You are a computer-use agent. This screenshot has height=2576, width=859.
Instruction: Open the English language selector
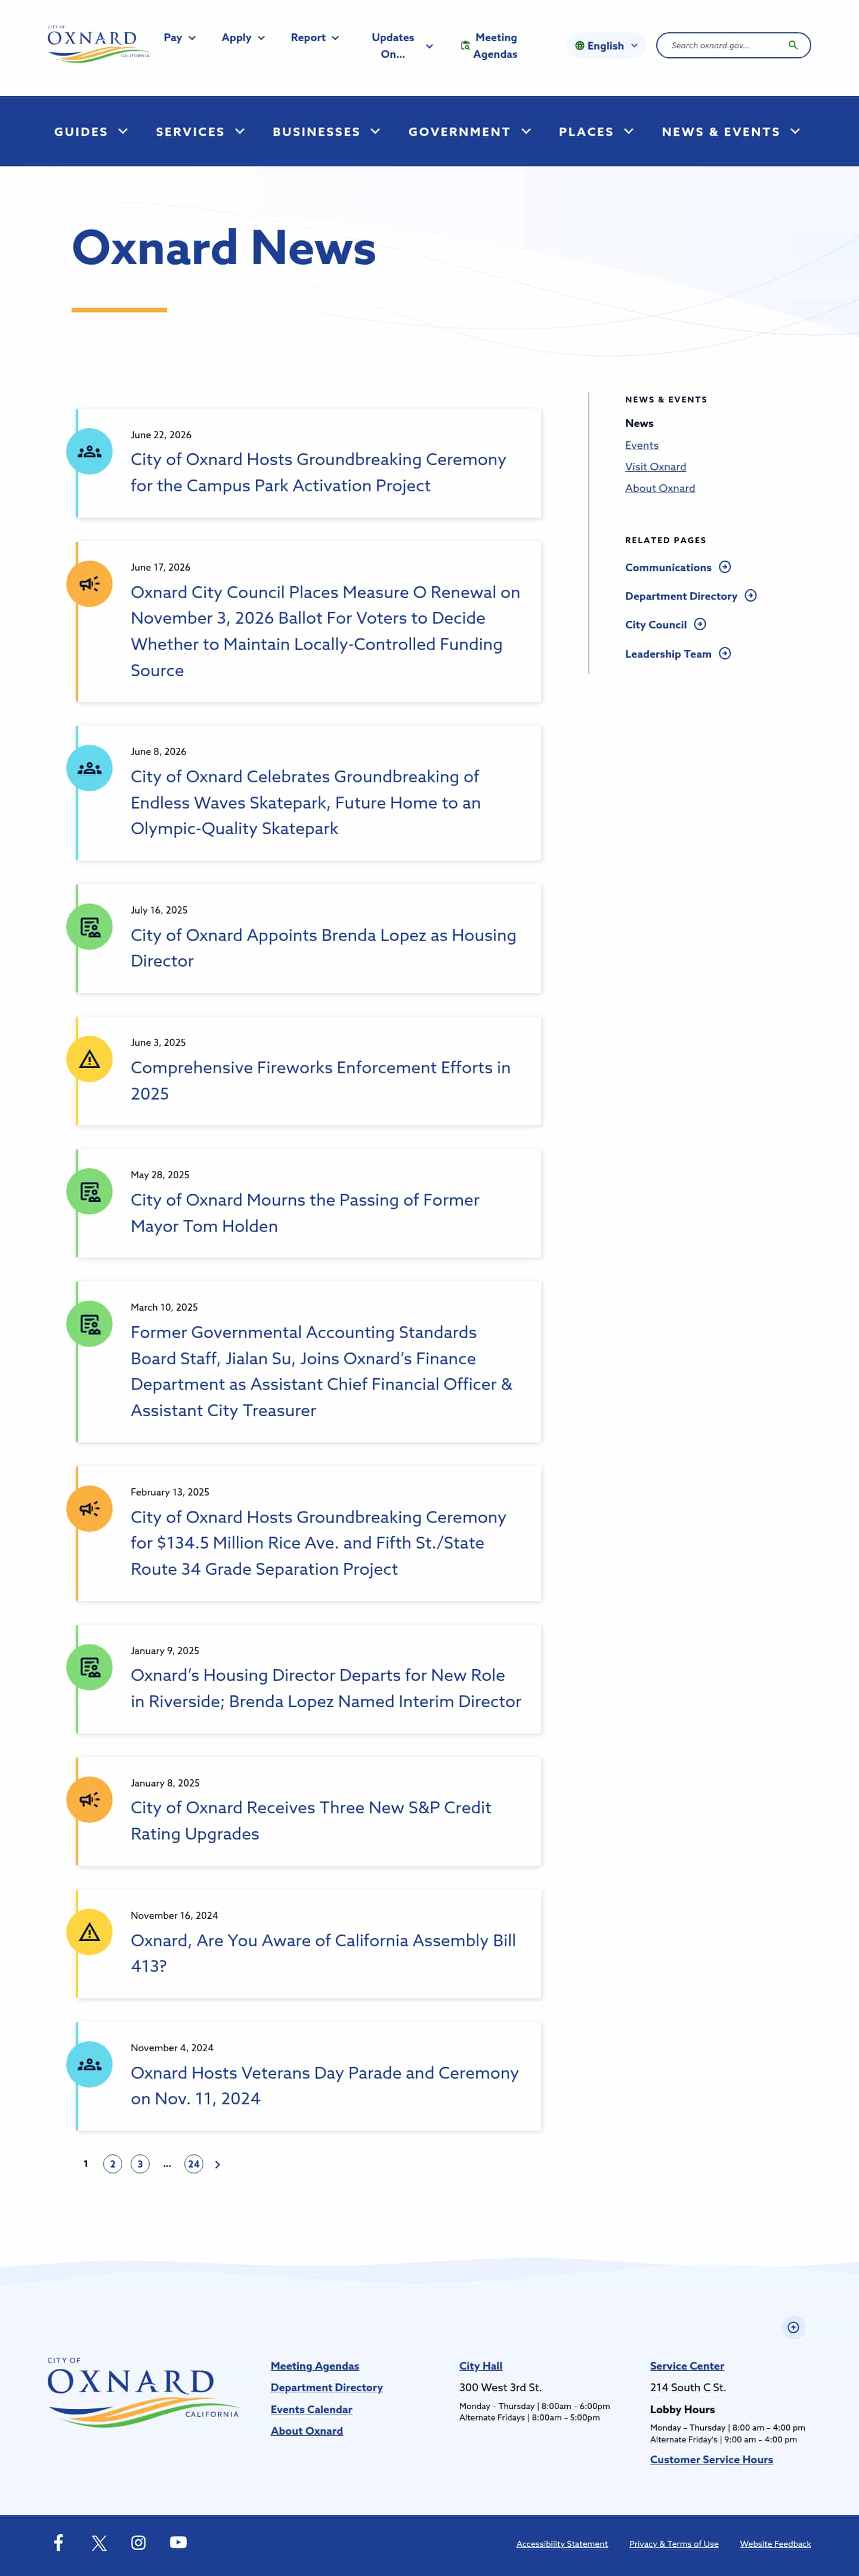[x=606, y=46]
